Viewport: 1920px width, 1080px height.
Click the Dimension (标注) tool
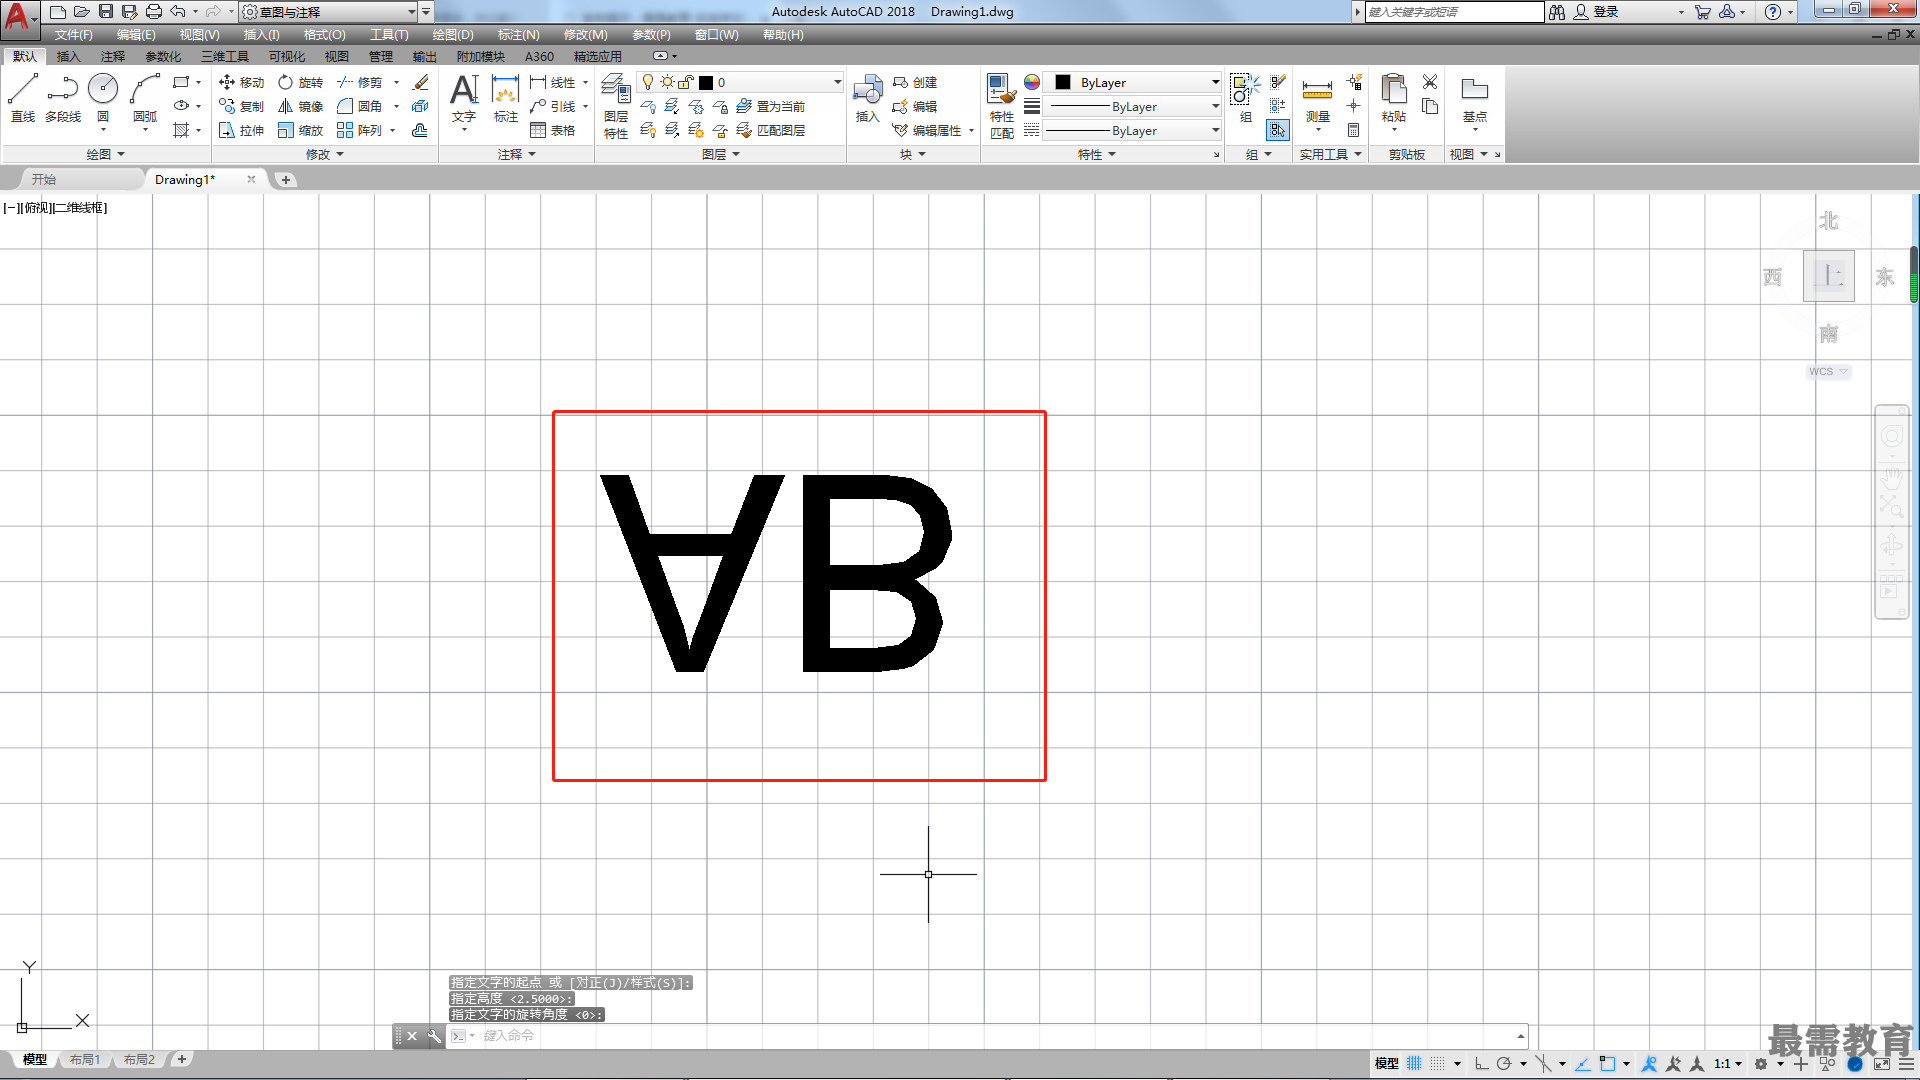[x=506, y=97]
